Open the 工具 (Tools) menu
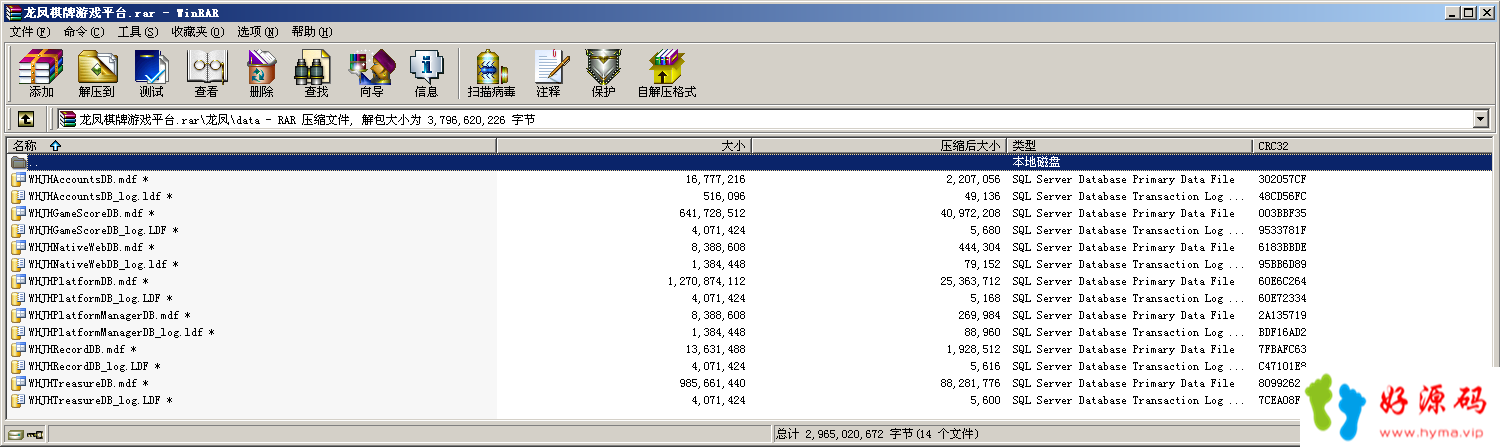 [138, 32]
